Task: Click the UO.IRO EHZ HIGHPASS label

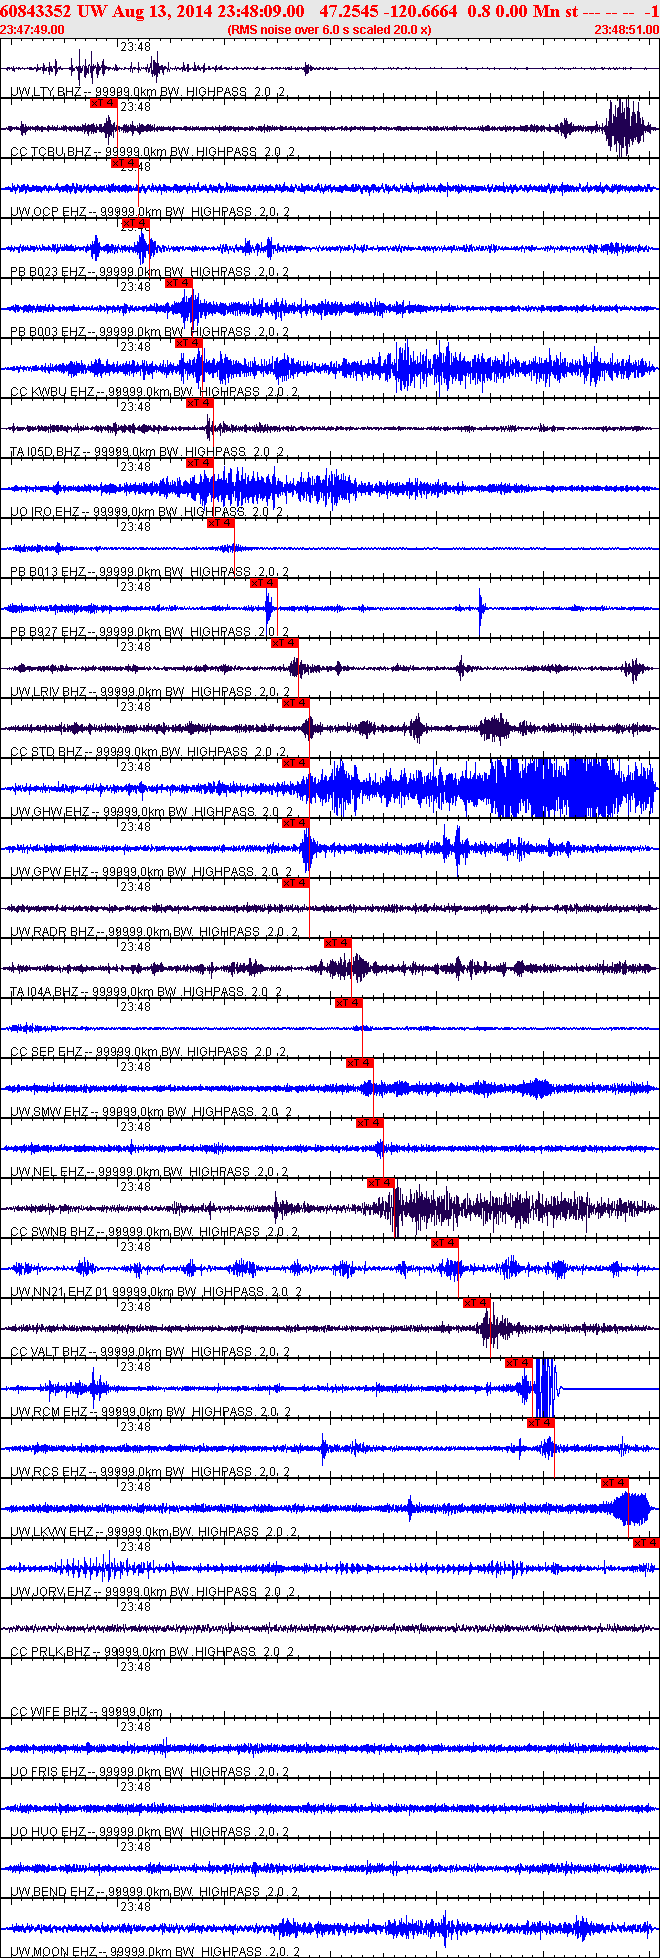Action: click(146, 512)
